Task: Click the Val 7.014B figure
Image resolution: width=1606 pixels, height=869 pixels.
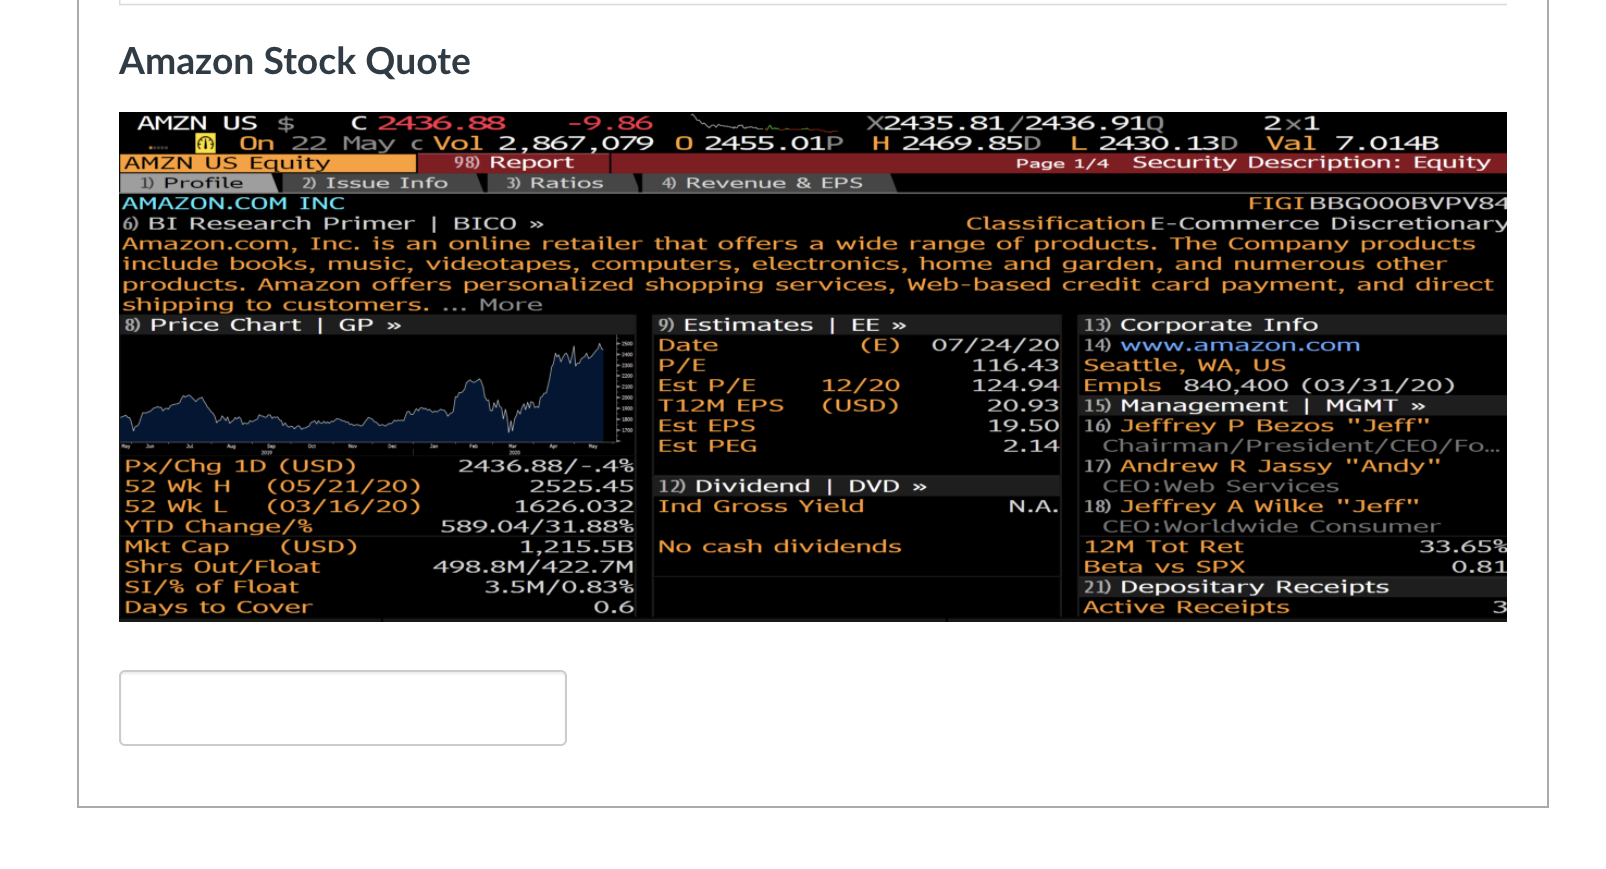Action: click(x=1352, y=143)
